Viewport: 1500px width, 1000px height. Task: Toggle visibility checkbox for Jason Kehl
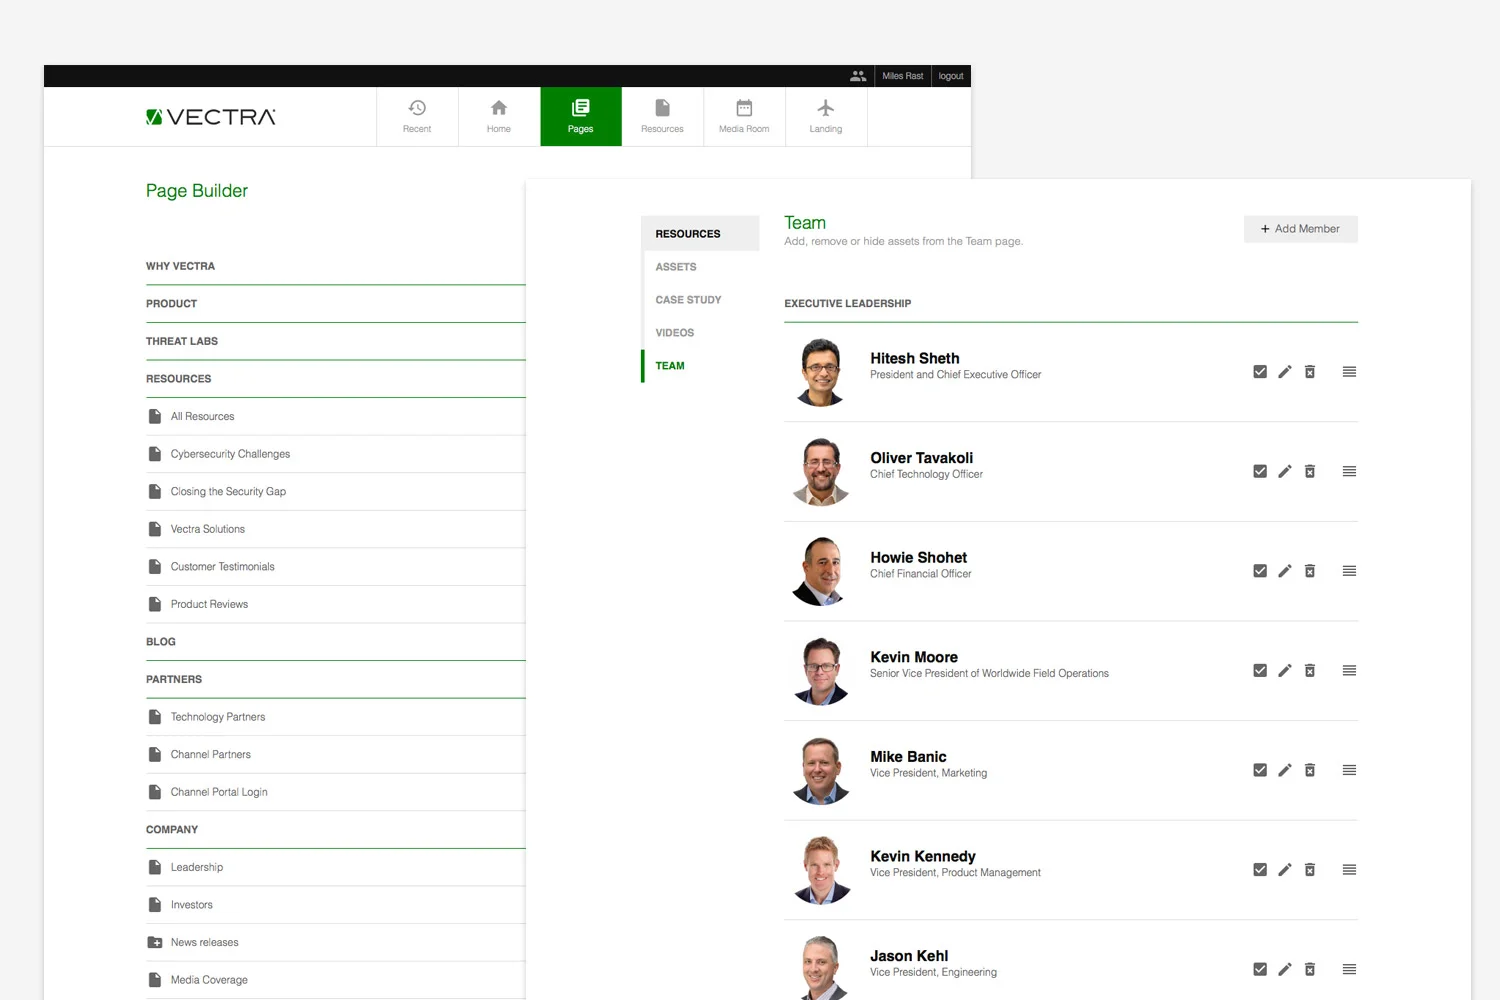(1260, 969)
